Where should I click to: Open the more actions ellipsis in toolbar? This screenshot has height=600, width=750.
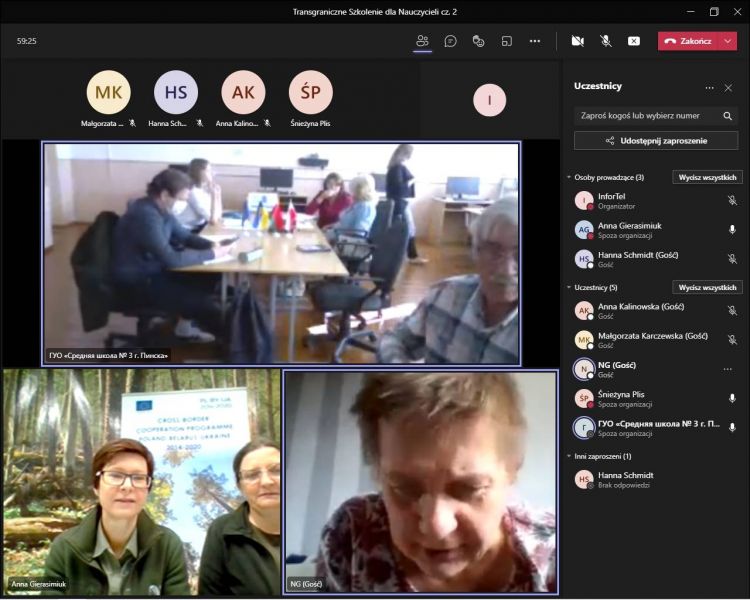(x=535, y=41)
